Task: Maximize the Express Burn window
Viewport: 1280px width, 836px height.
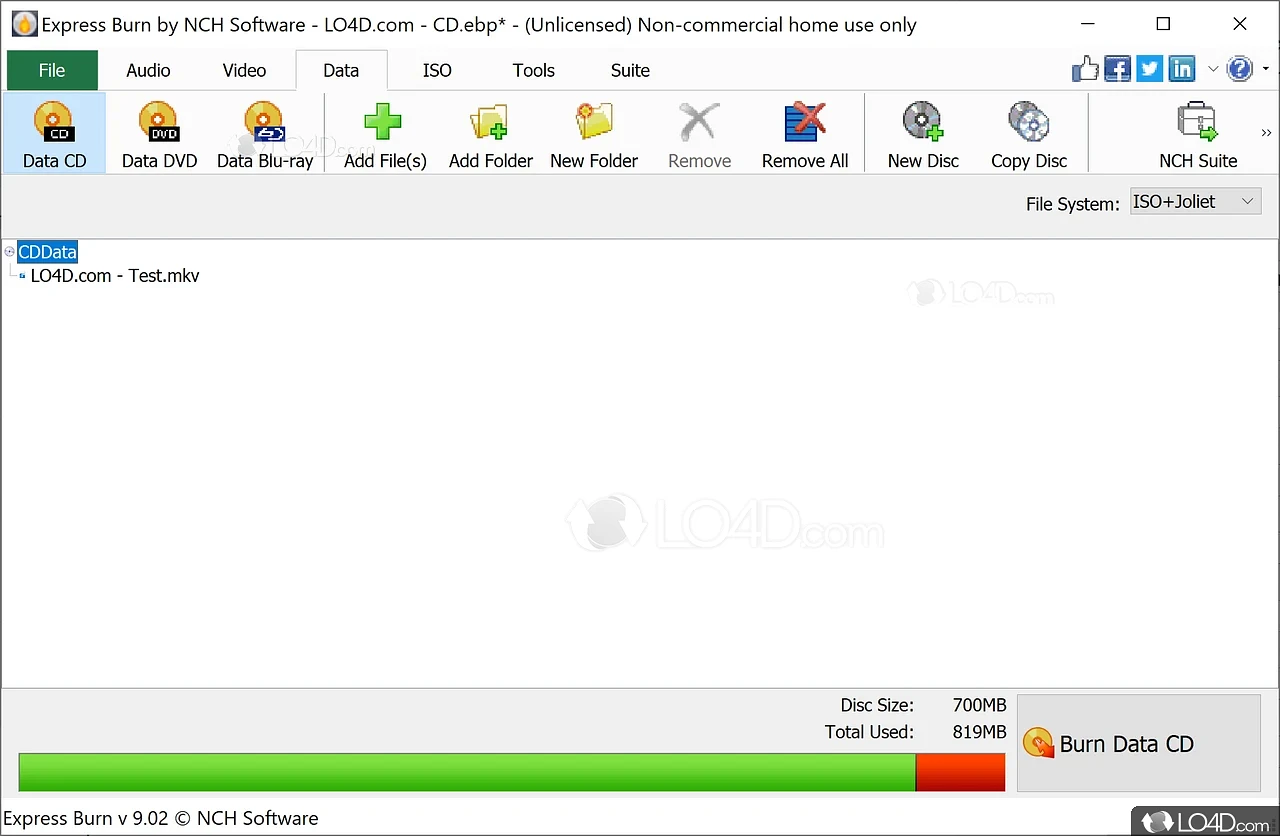Action: (x=1163, y=24)
